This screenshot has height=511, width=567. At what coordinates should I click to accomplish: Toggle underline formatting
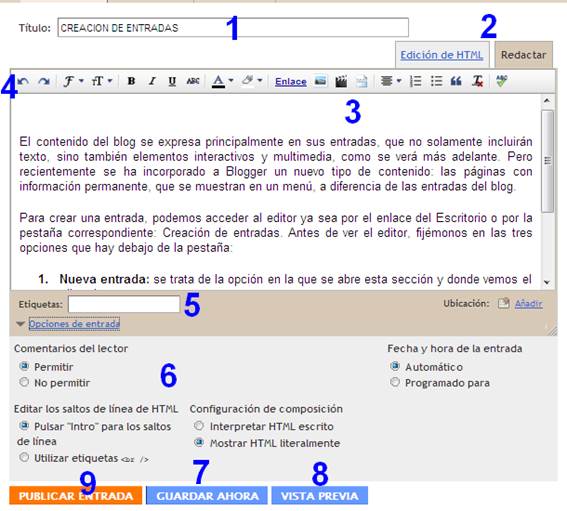pos(172,81)
